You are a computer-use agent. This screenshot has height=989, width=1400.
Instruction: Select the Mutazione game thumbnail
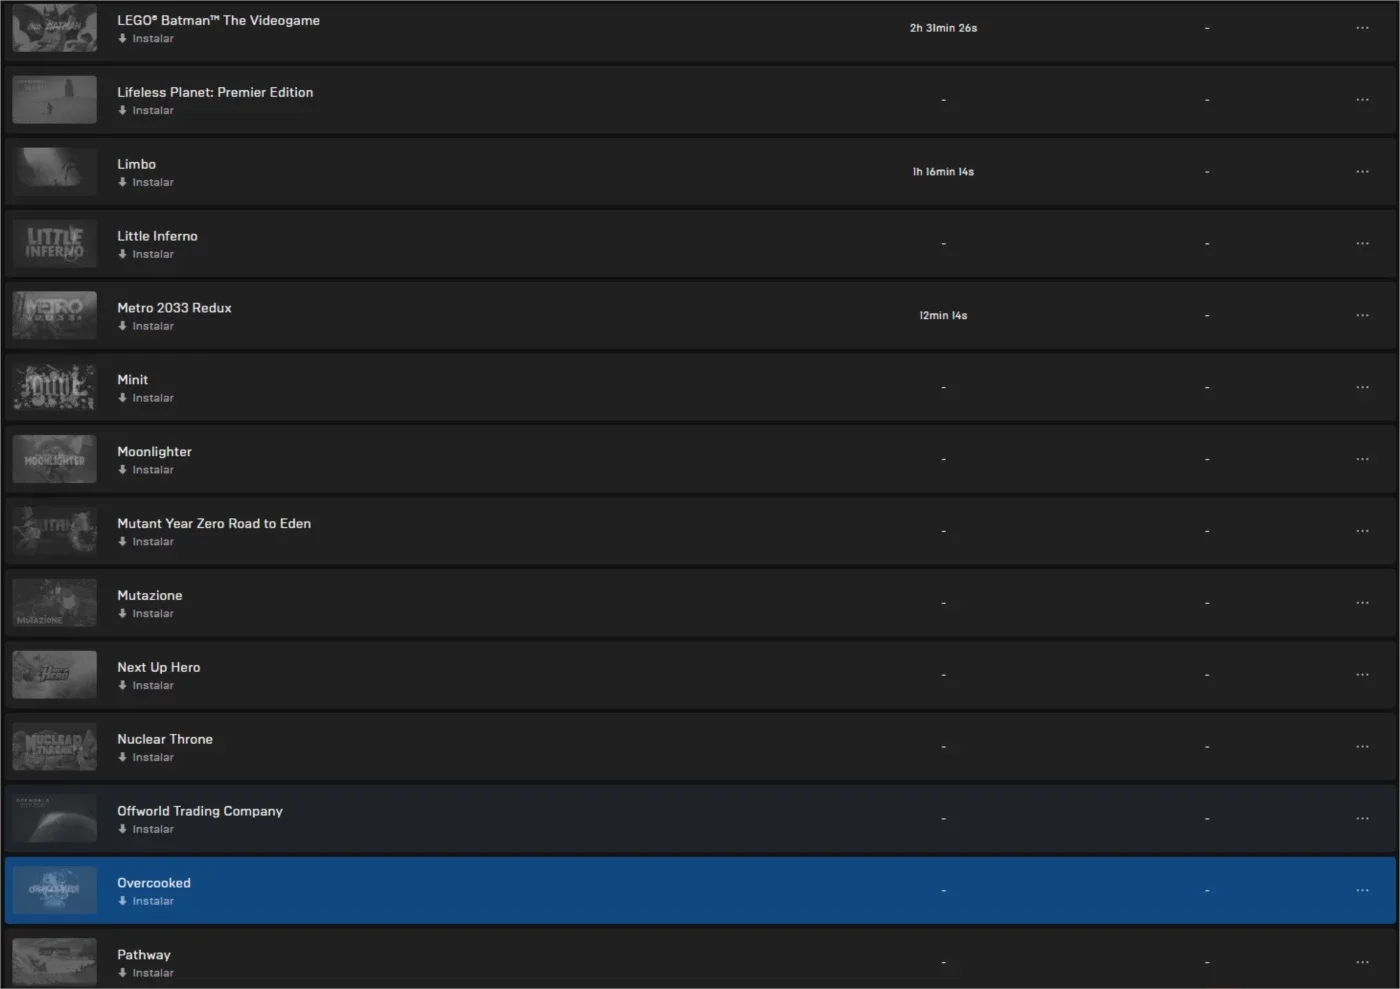coord(55,603)
